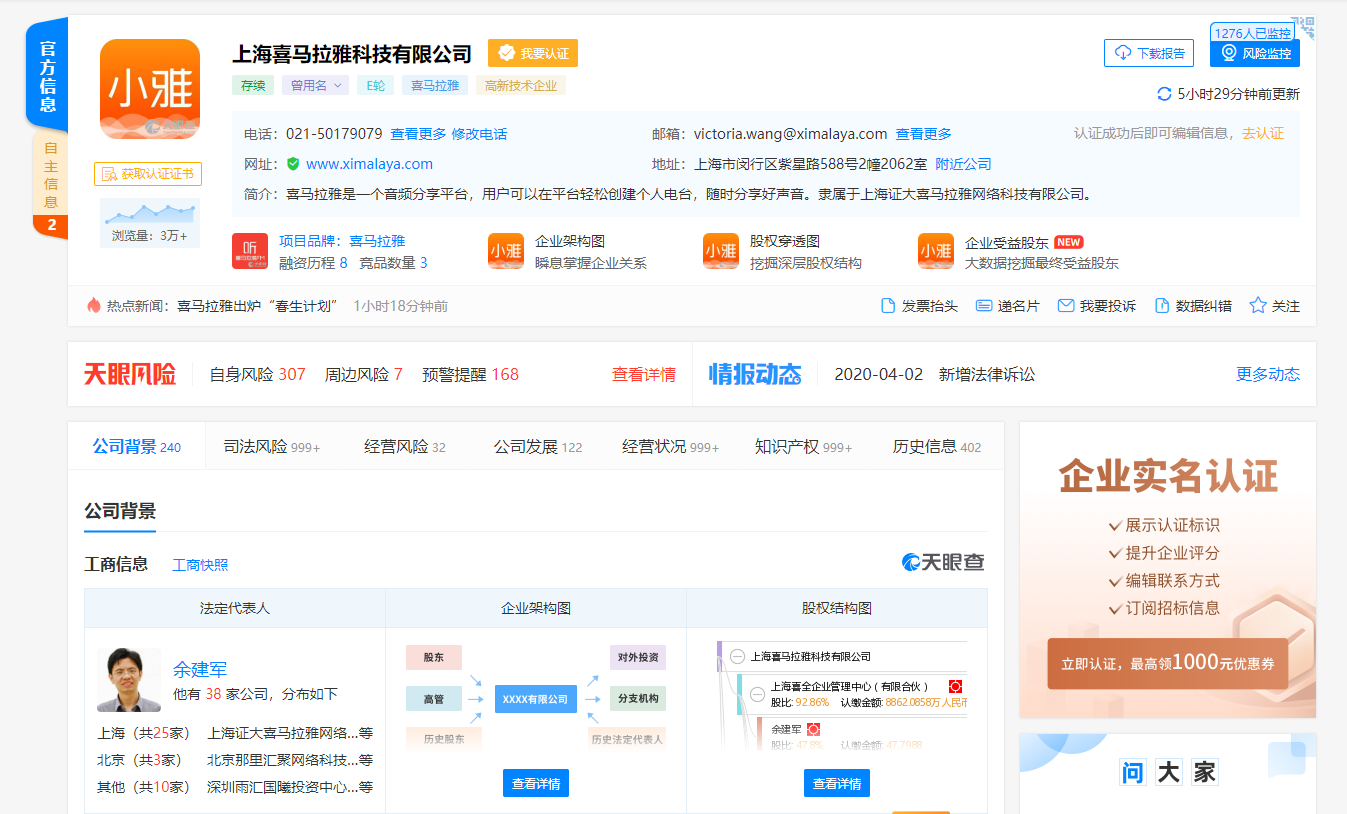Select the 知识产权 tab
The width and height of the screenshot is (1347, 814).
(803, 447)
